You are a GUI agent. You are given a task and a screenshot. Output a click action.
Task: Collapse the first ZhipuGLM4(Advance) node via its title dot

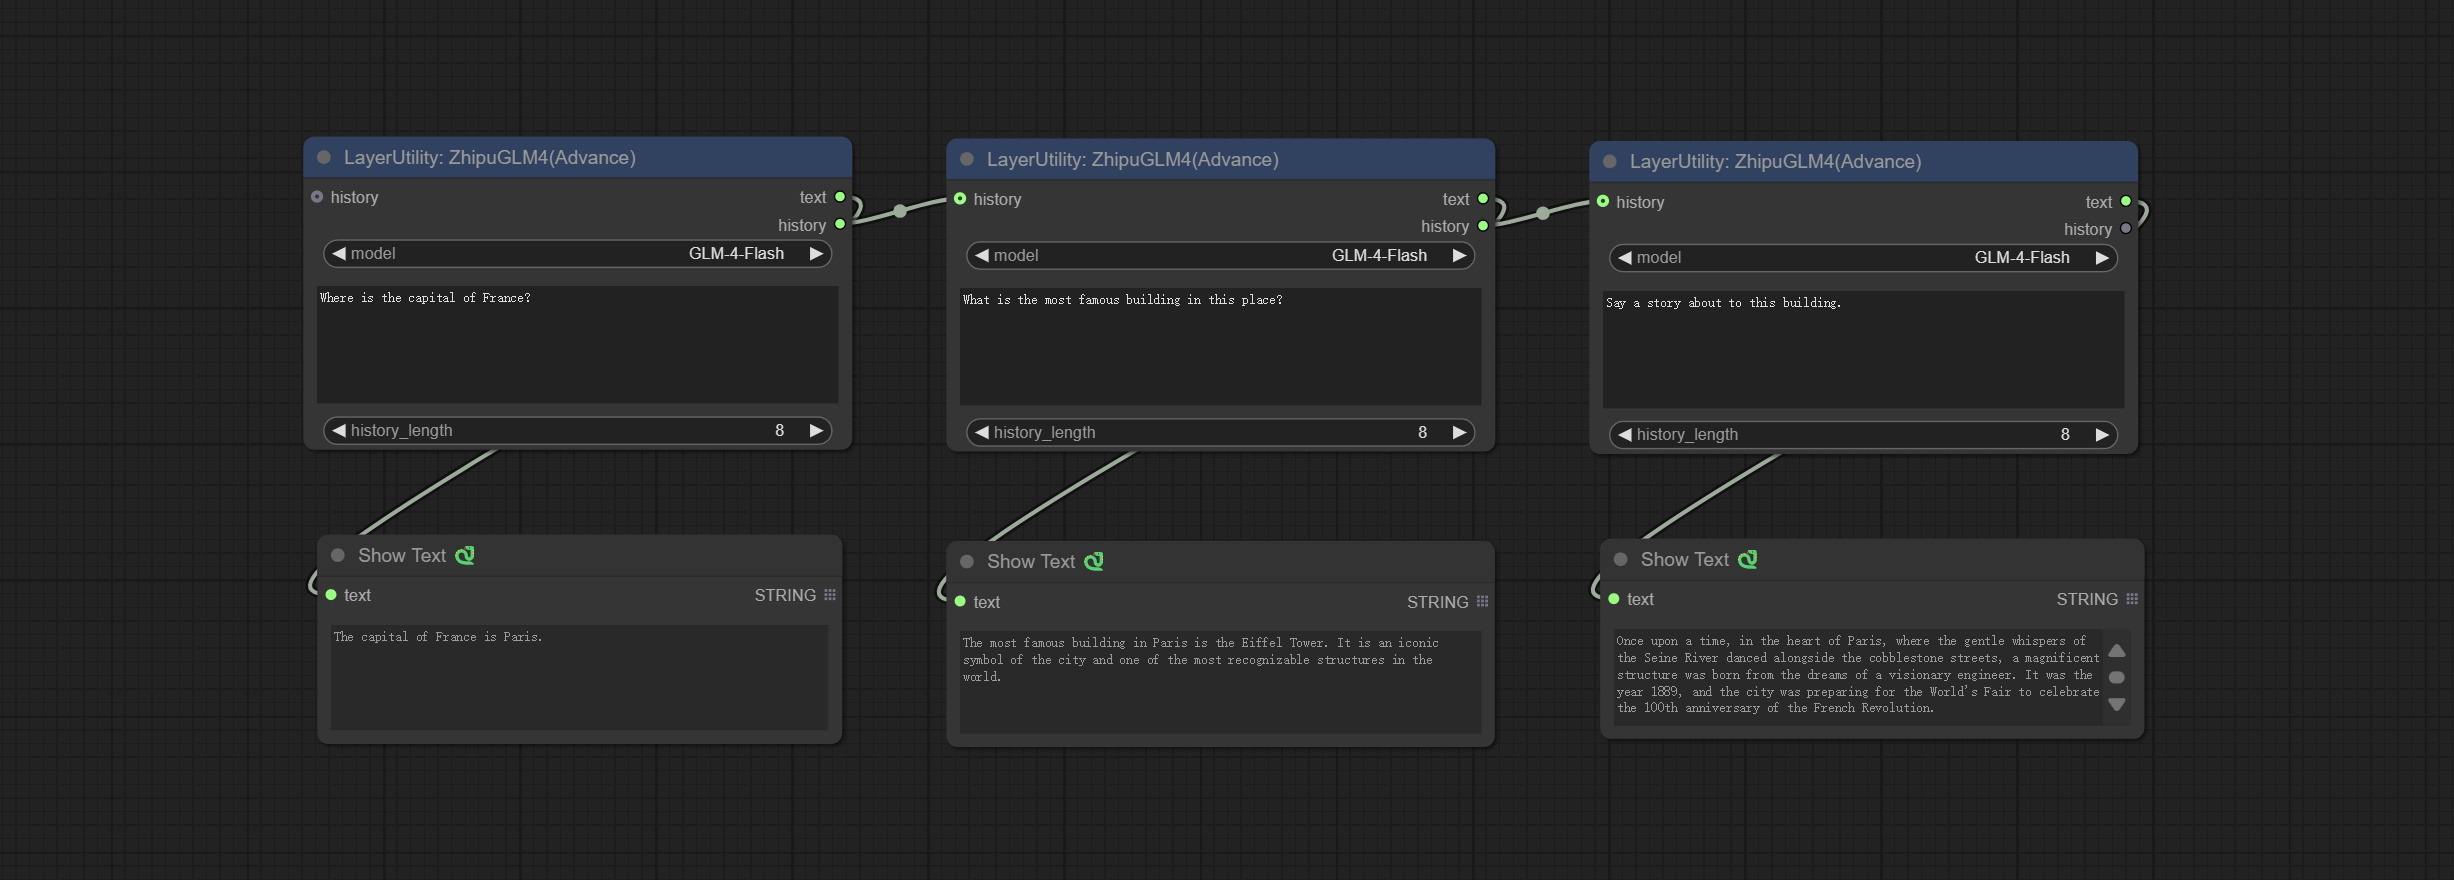click(x=324, y=158)
